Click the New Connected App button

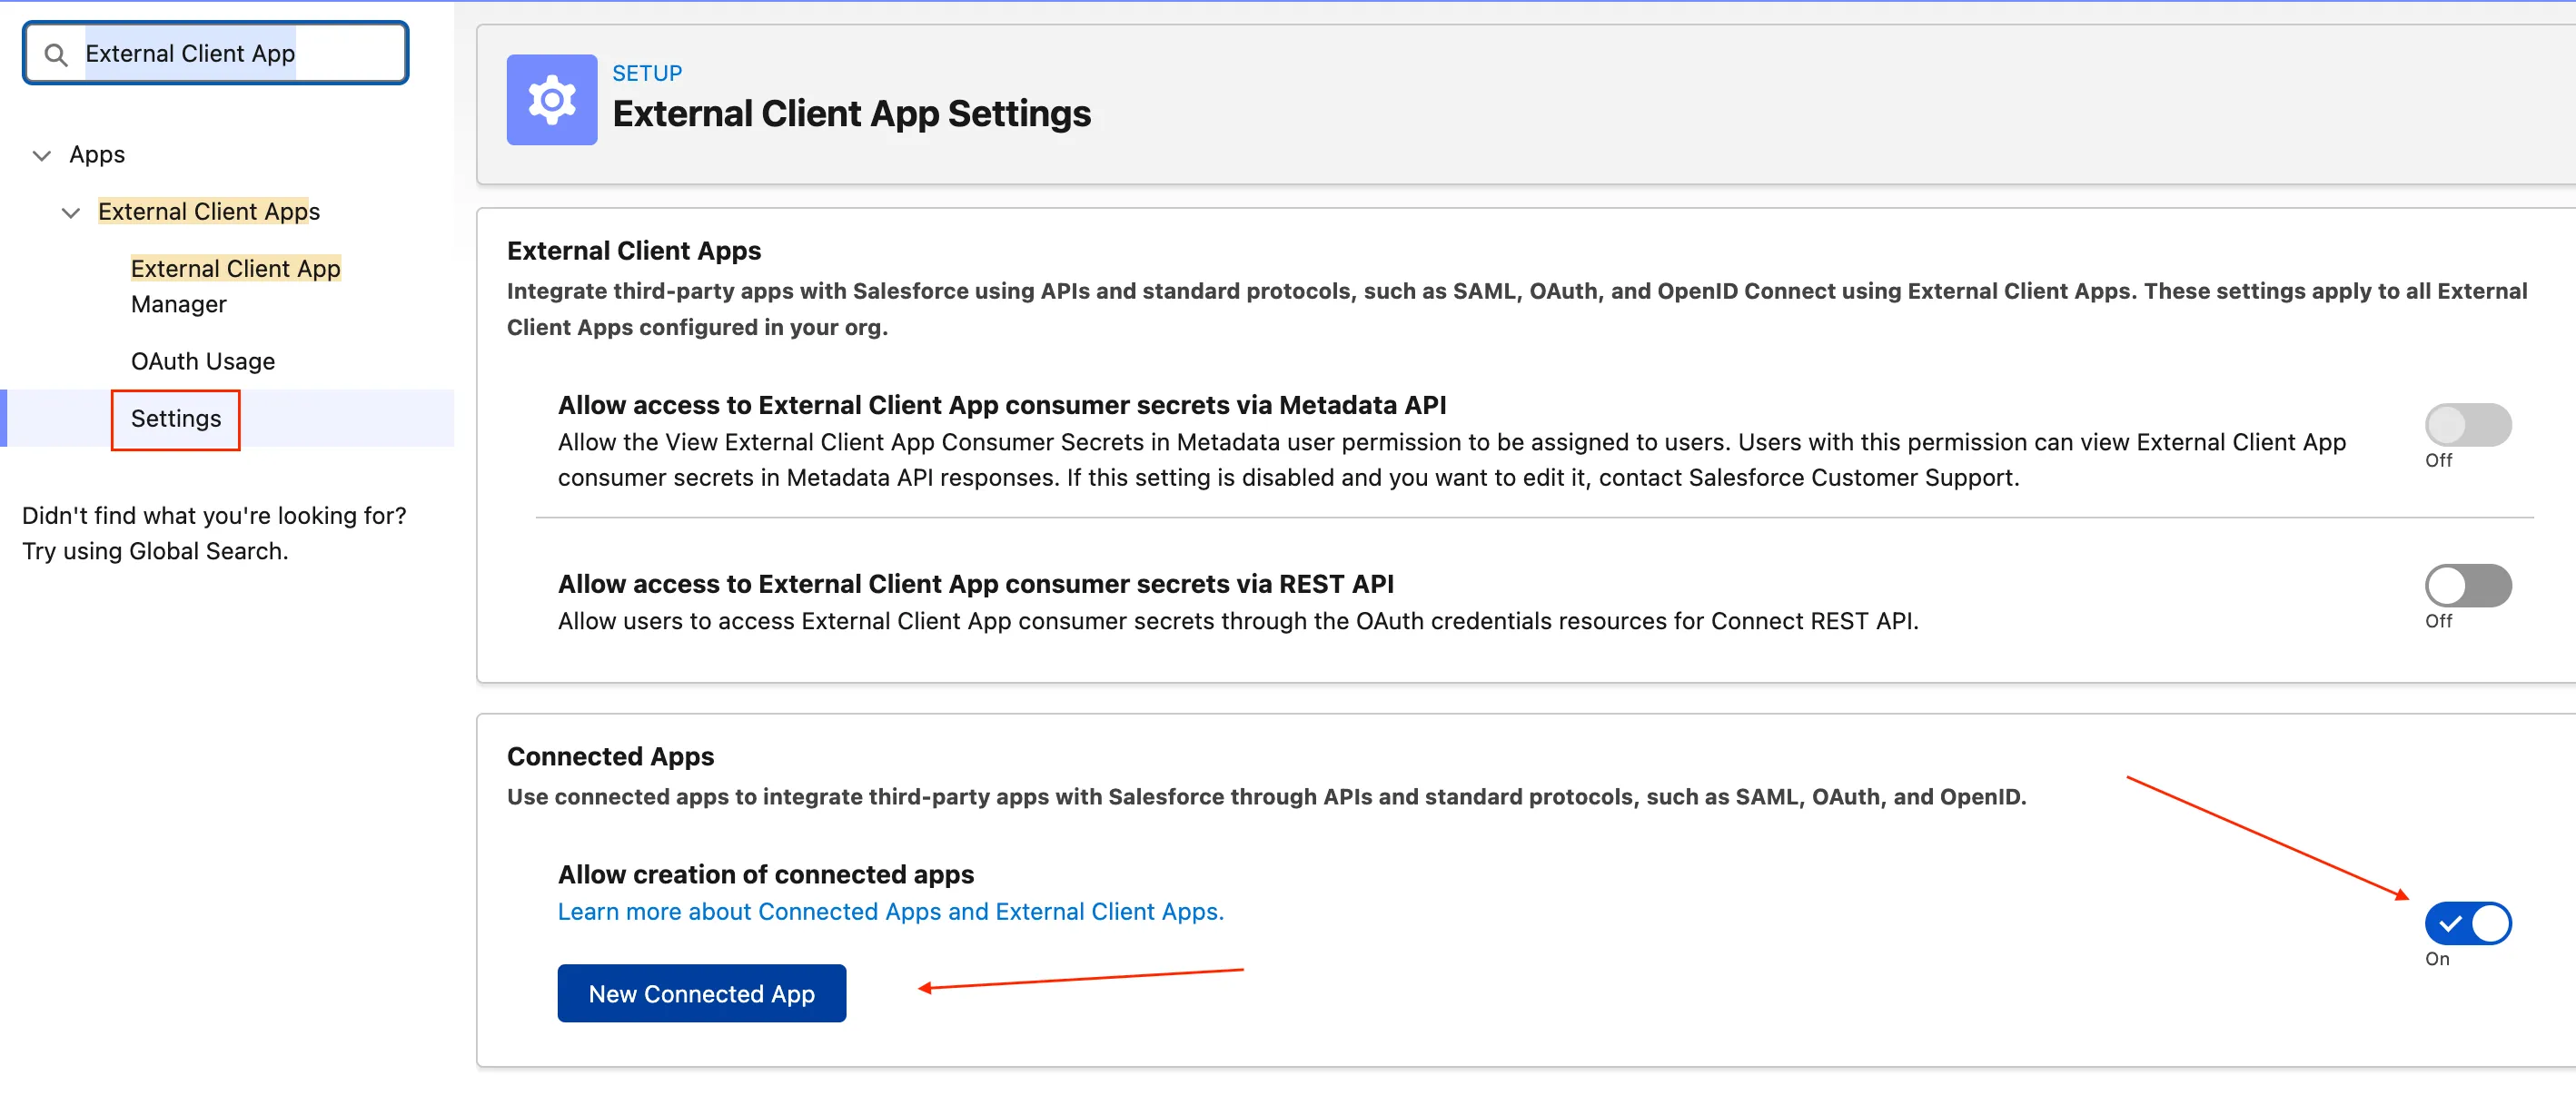coord(701,993)
